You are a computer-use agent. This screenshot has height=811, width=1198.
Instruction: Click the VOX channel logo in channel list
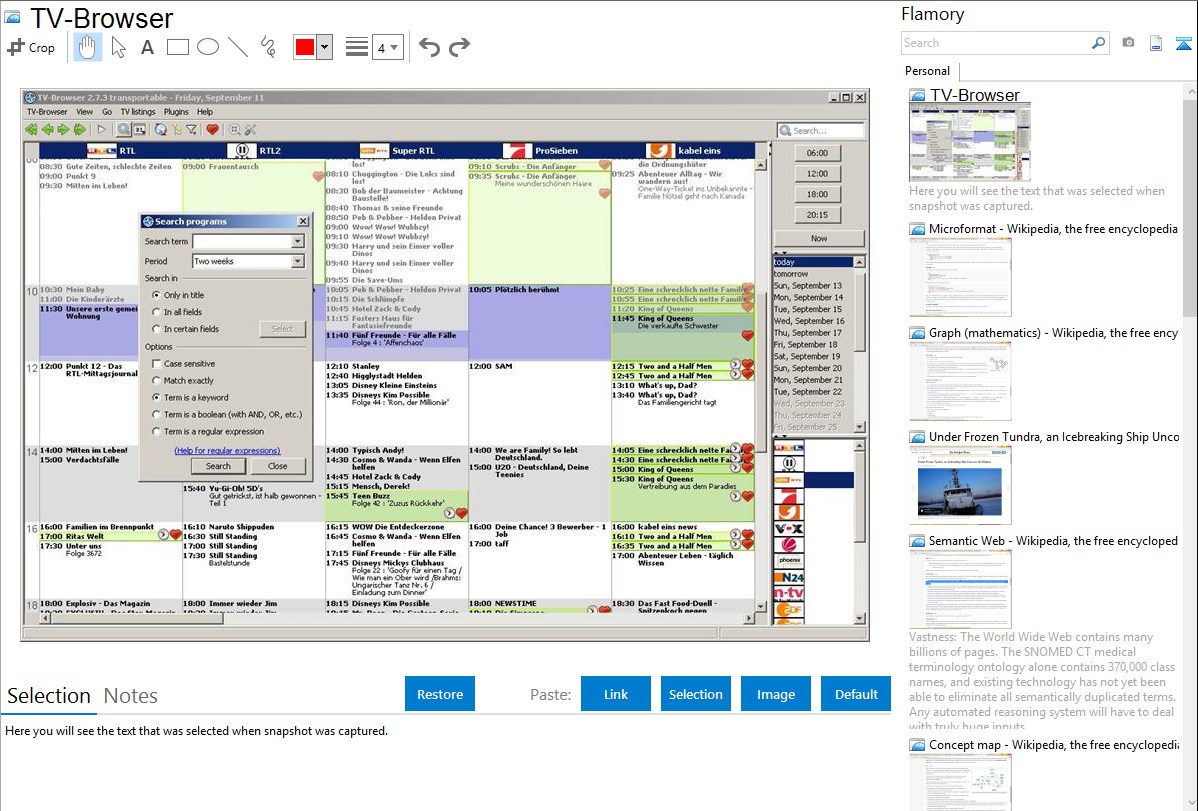click(x=788, y=528)
